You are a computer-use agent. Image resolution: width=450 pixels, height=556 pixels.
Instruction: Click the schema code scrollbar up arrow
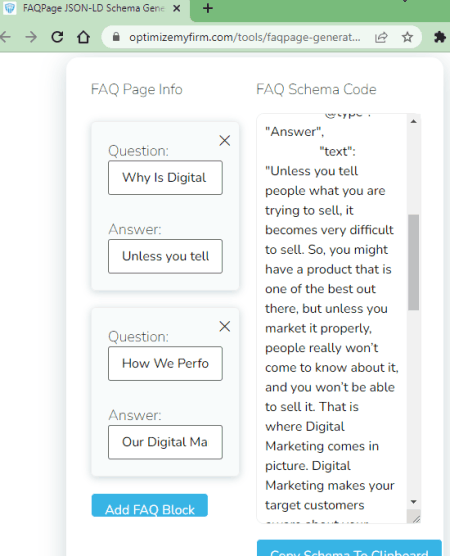413,121
